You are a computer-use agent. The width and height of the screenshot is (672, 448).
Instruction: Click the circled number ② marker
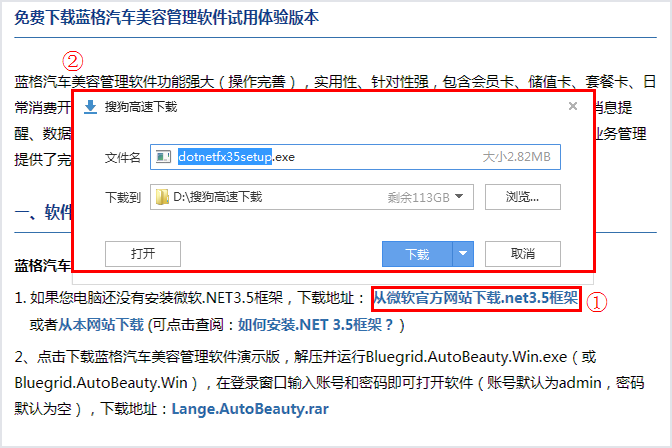pyautogui.click(x=73, y=59)
